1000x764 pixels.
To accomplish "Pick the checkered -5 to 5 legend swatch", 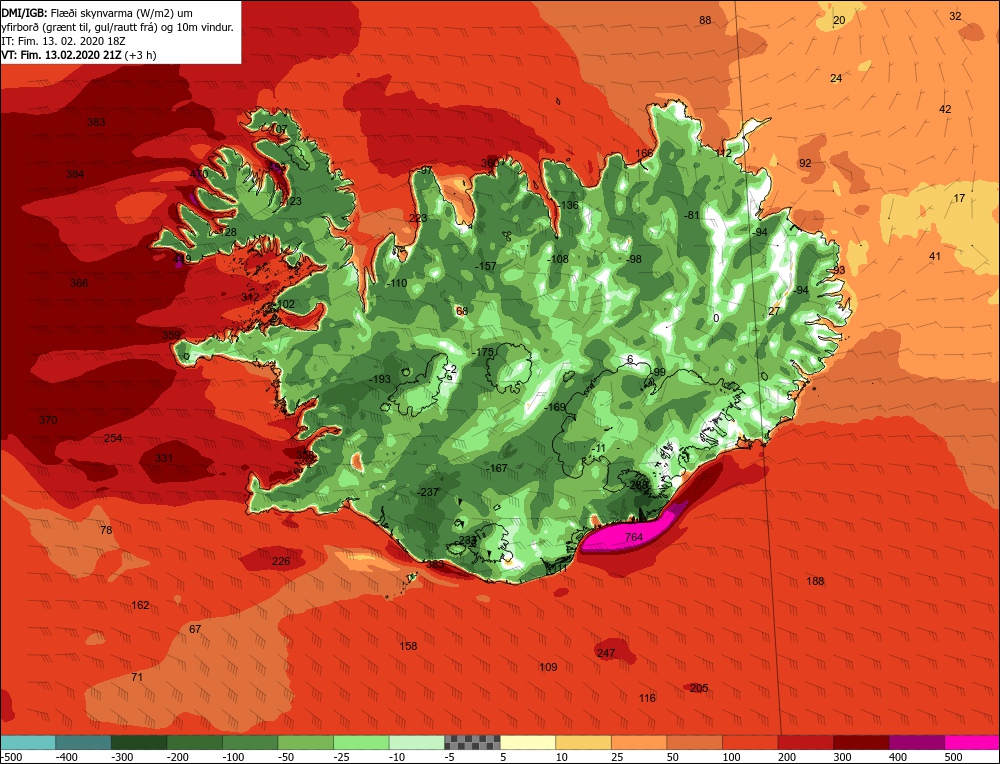I will point(473,742).
